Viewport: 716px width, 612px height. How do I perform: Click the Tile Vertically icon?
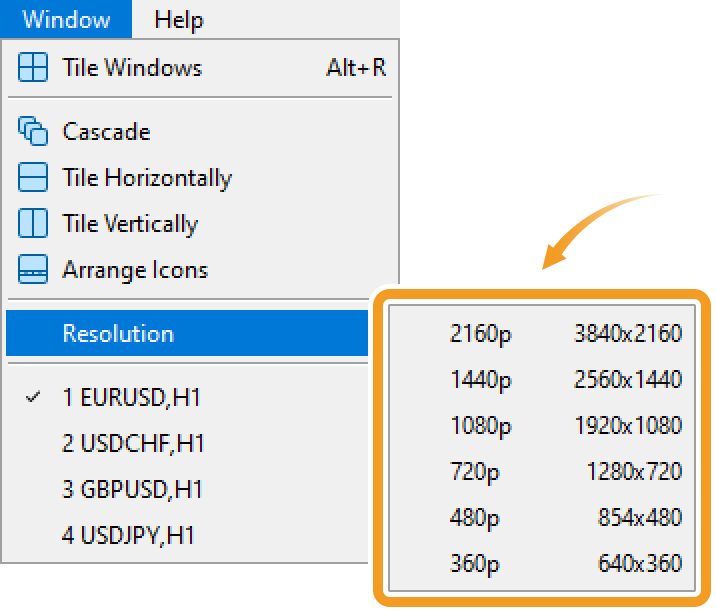click(33, 224)
